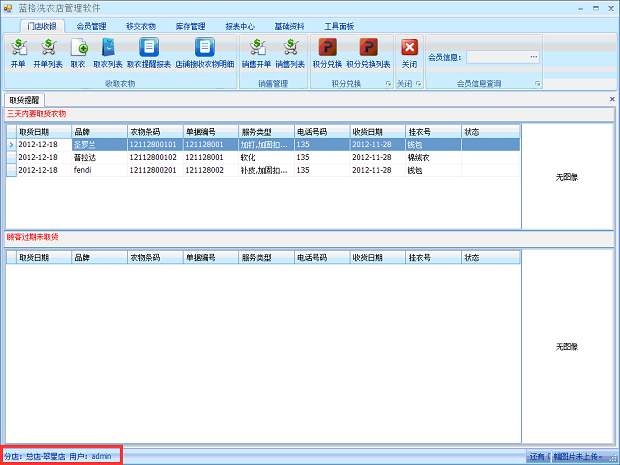Click the 幅图片未上传 status item
The width and height of the screenshot is (620, 465).
coord(578,456)
